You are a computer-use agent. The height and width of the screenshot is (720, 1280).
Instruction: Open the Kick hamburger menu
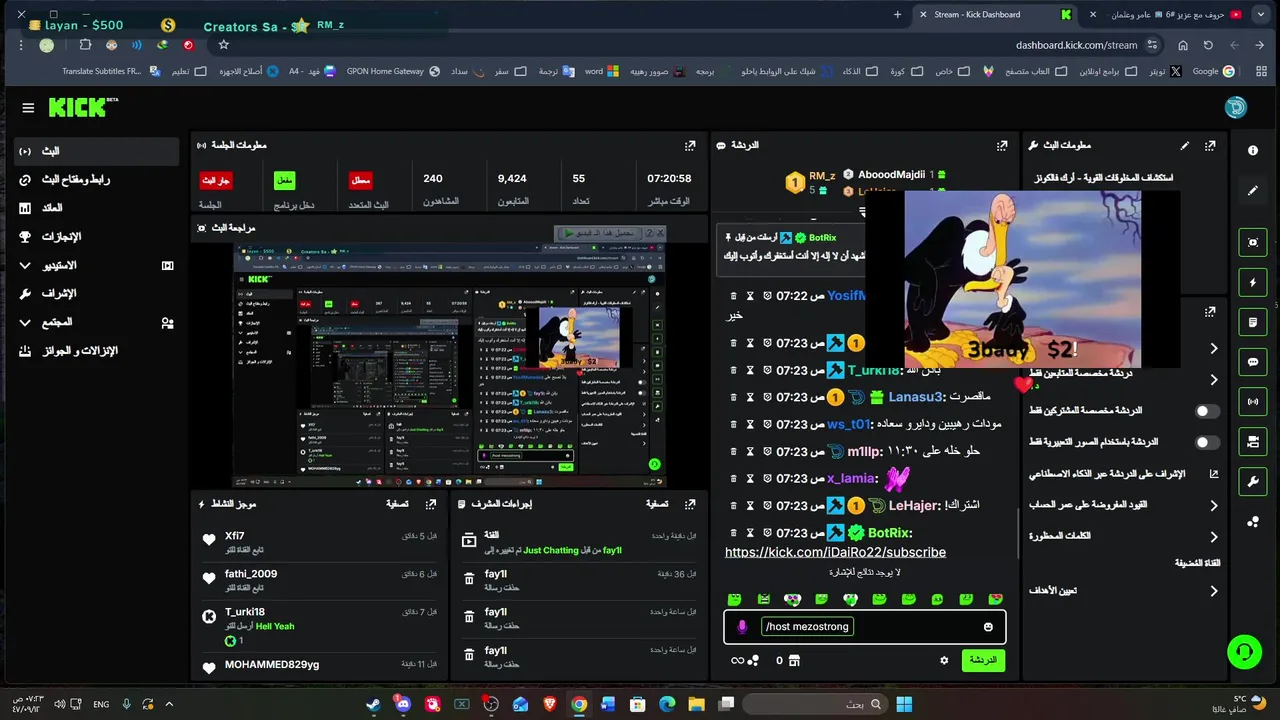pos(28,108)
